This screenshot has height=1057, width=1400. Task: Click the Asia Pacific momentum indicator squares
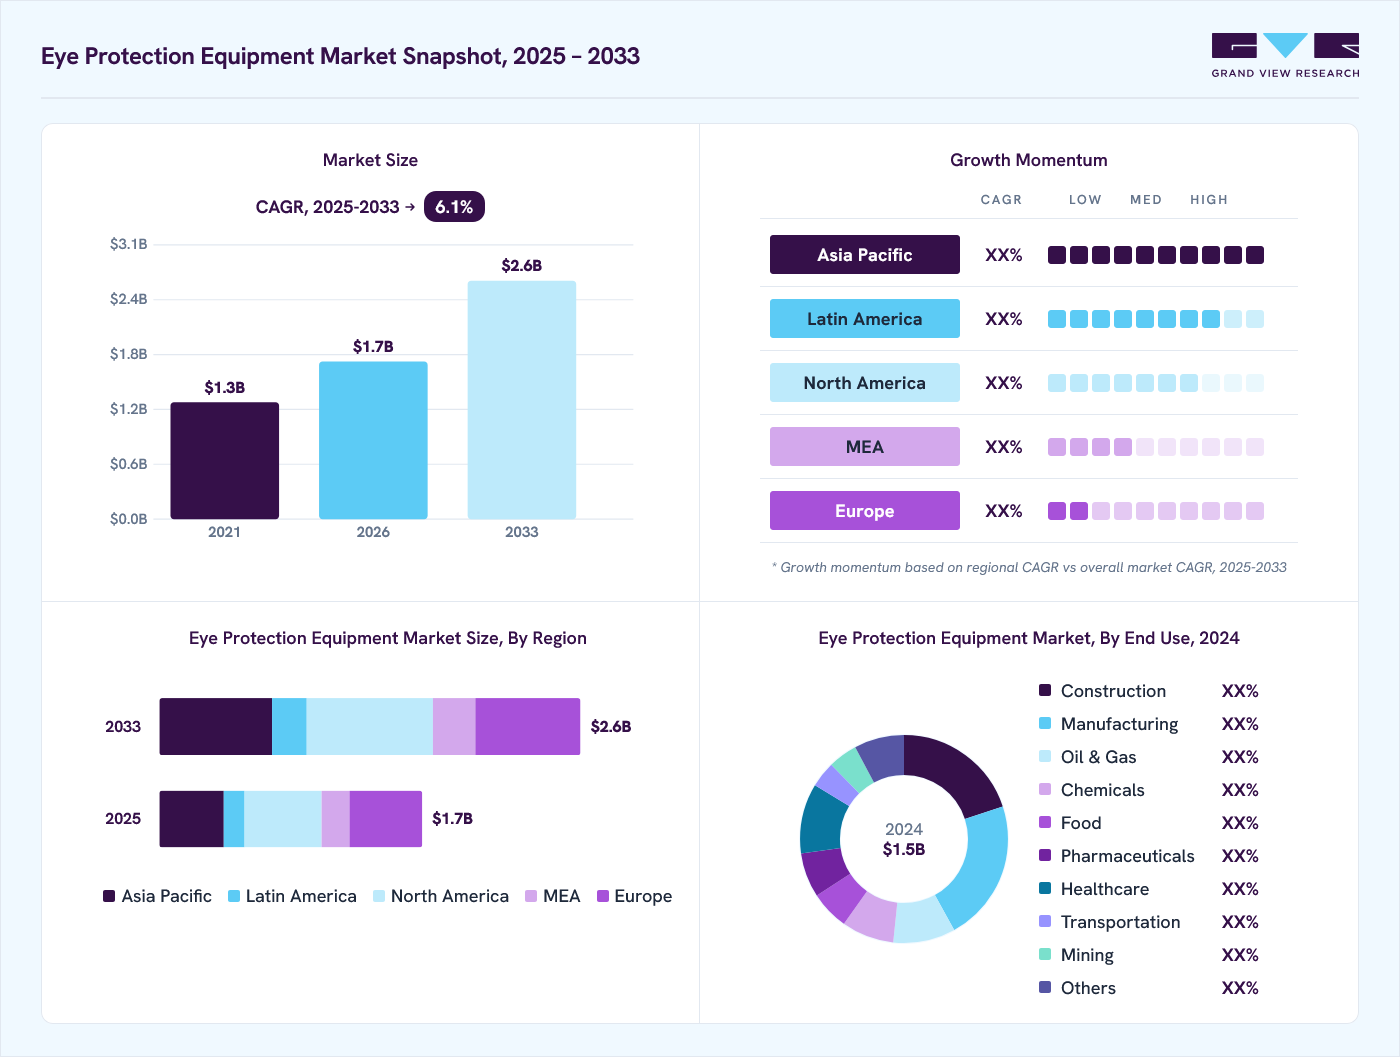tap(1155, 255)
